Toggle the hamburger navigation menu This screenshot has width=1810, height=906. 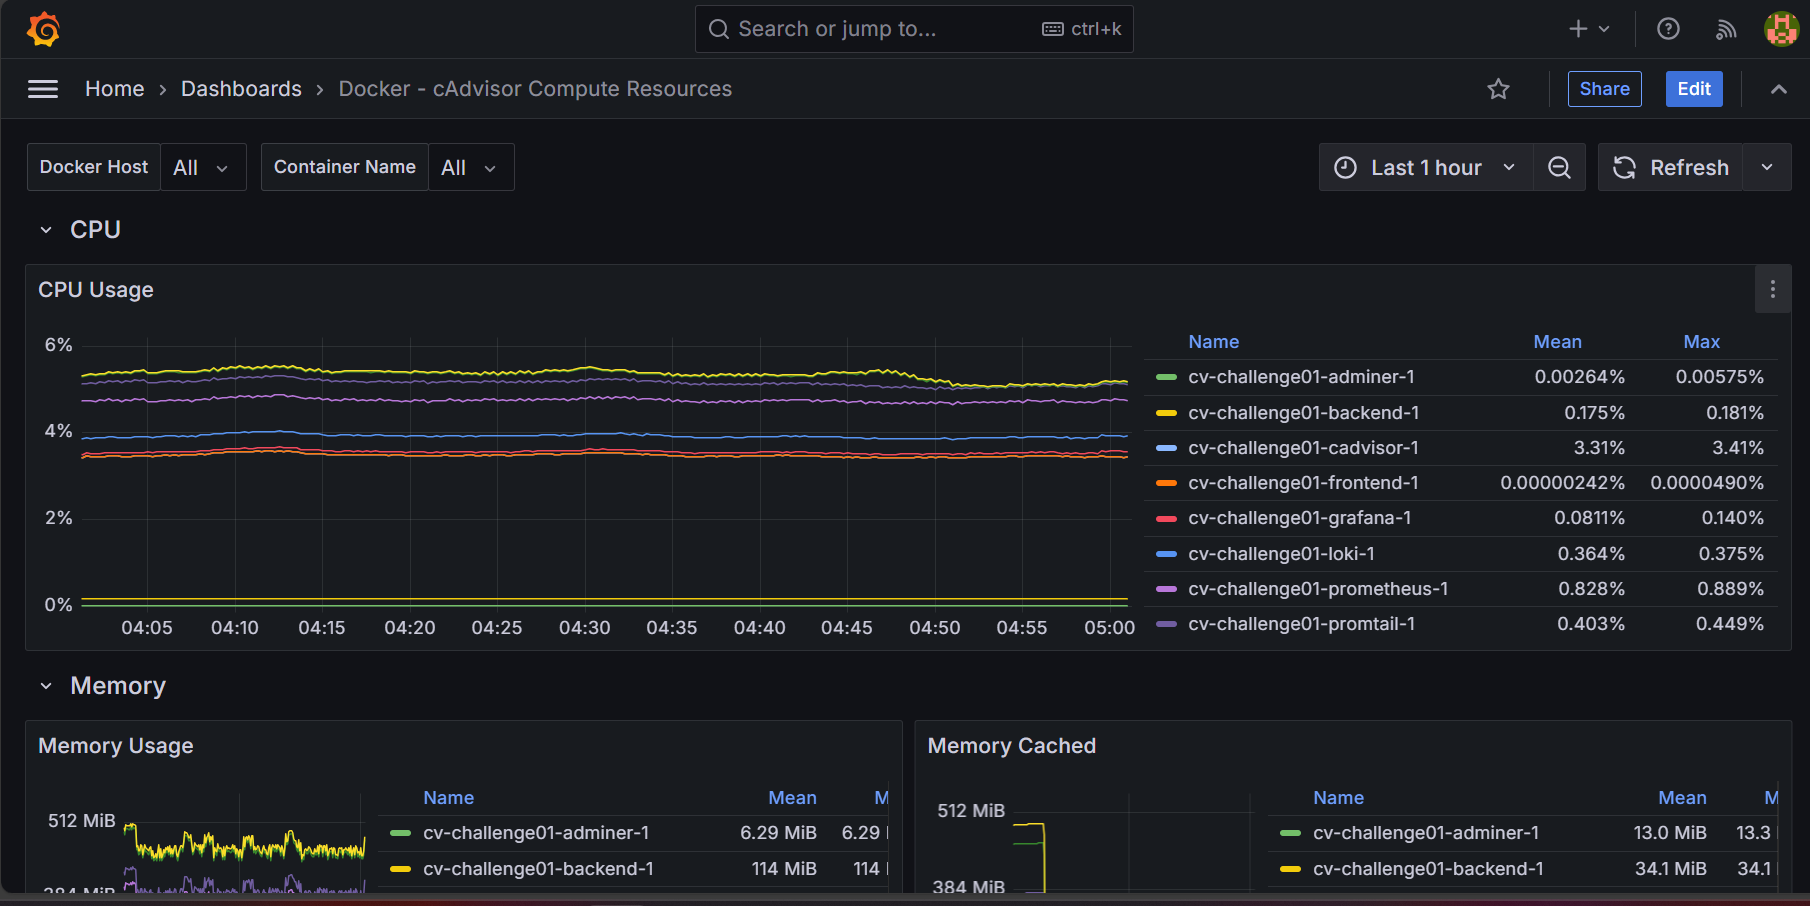42,89
